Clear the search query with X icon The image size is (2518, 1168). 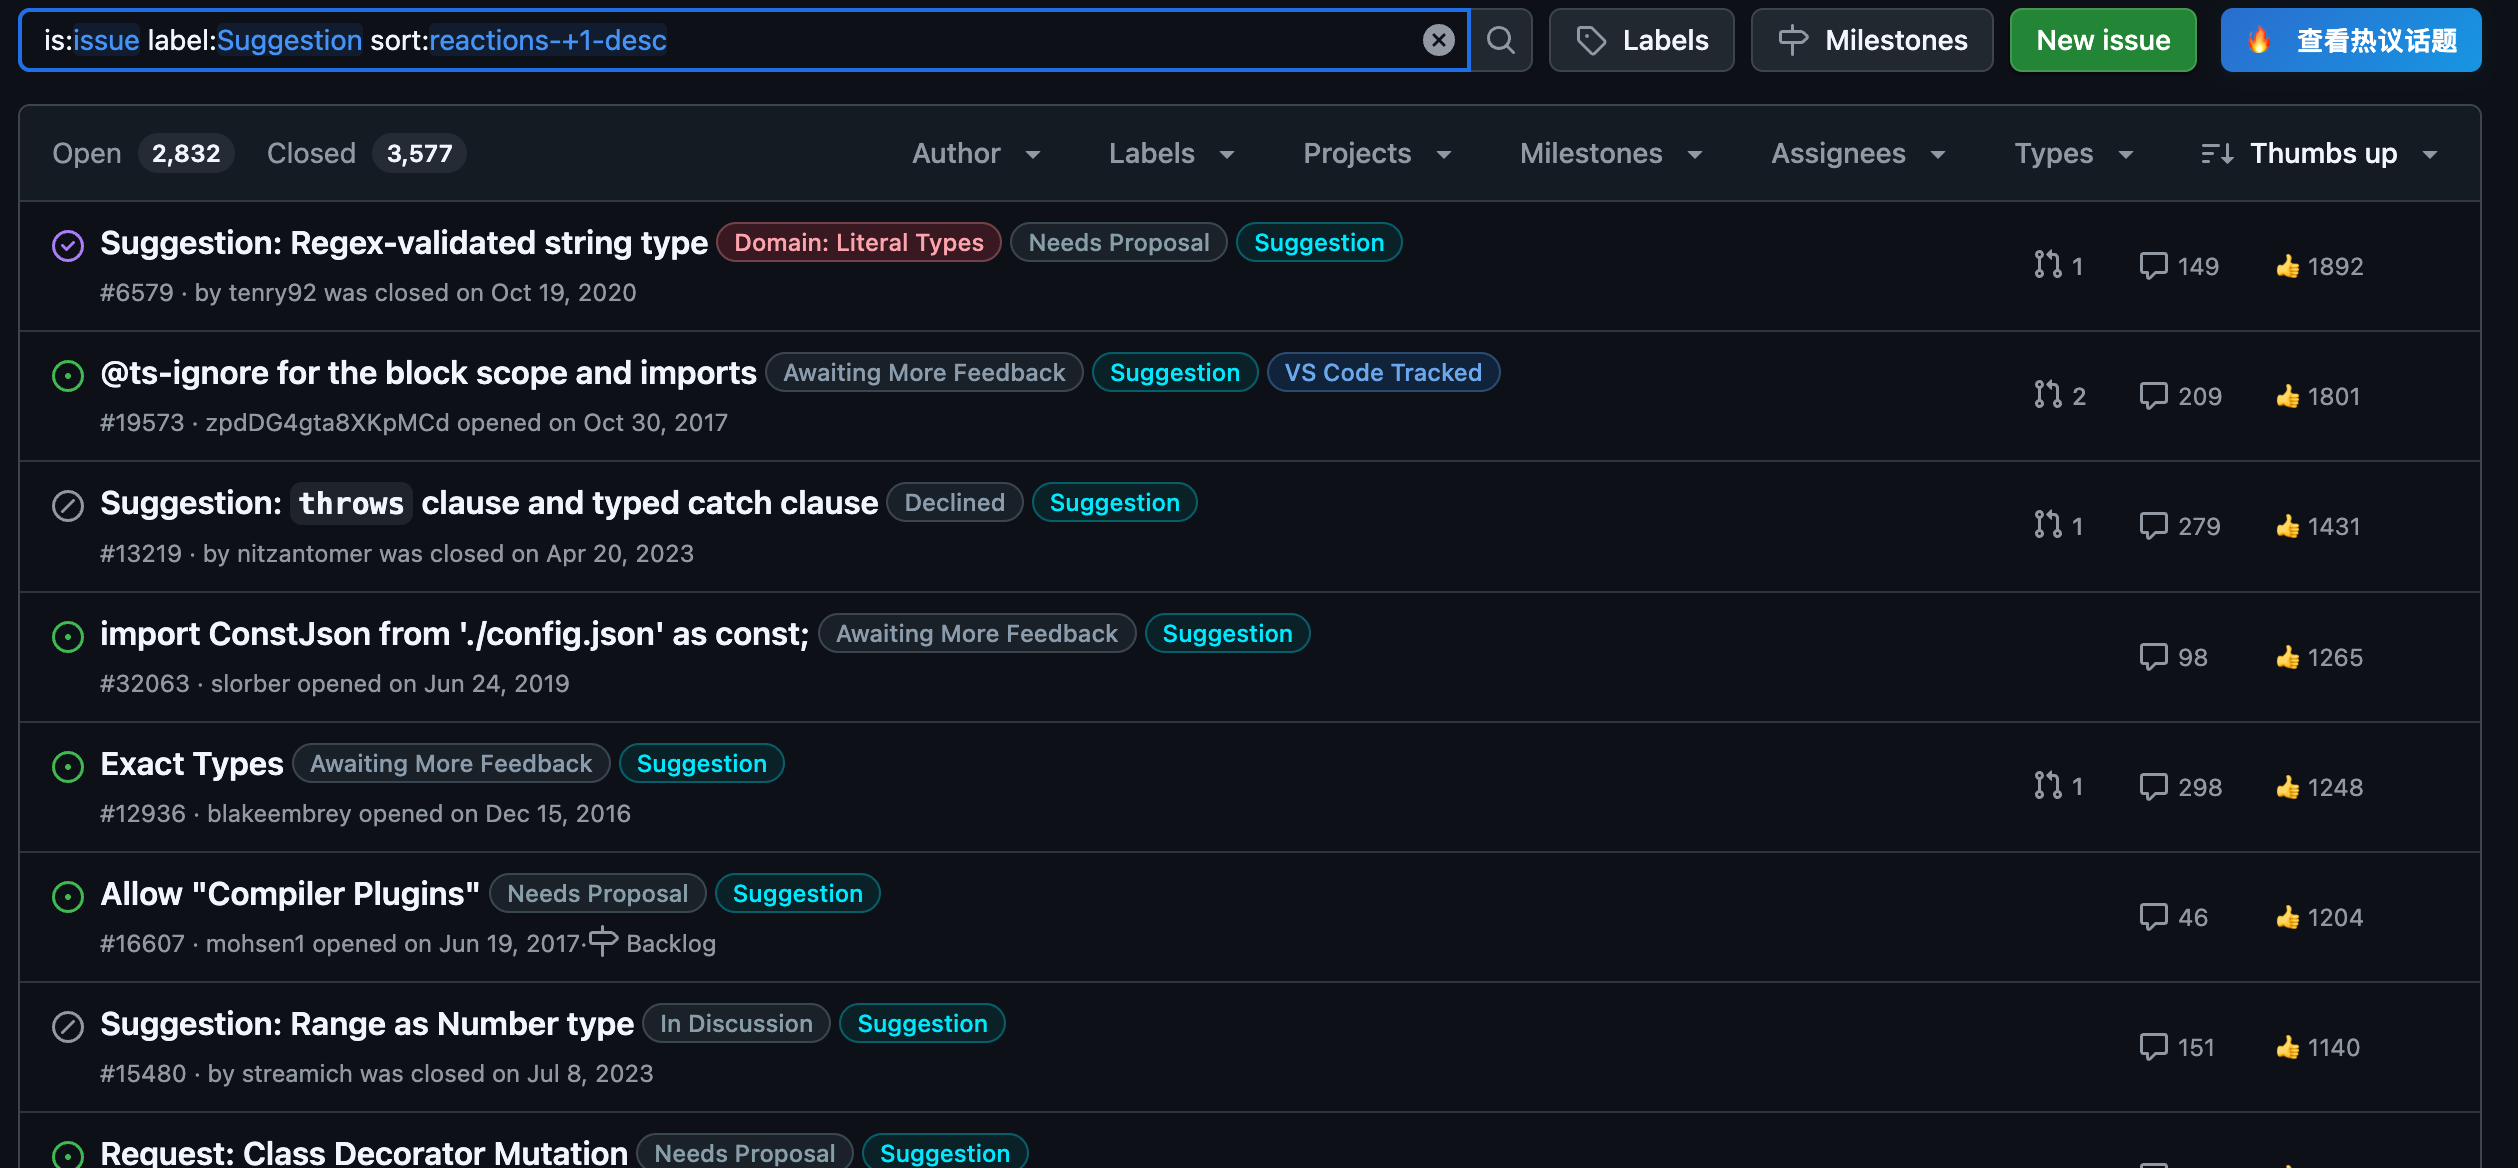1438,40
